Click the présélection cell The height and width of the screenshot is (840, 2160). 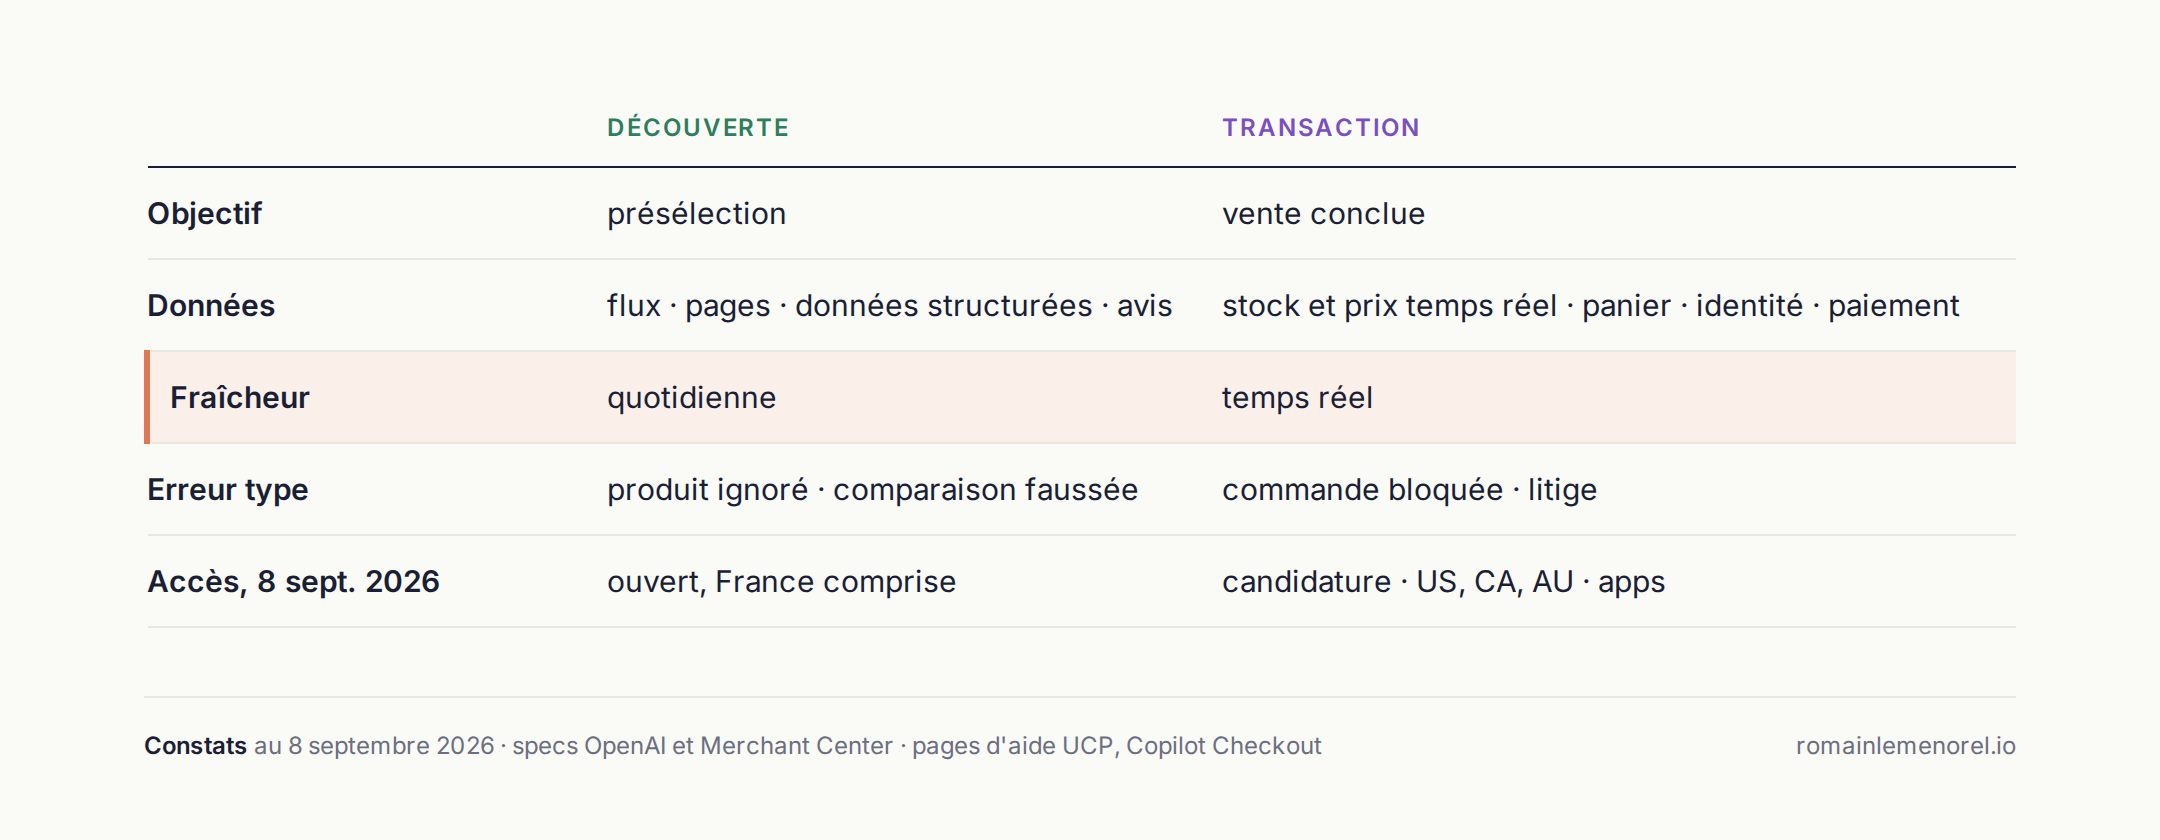(x=696, y=214)
